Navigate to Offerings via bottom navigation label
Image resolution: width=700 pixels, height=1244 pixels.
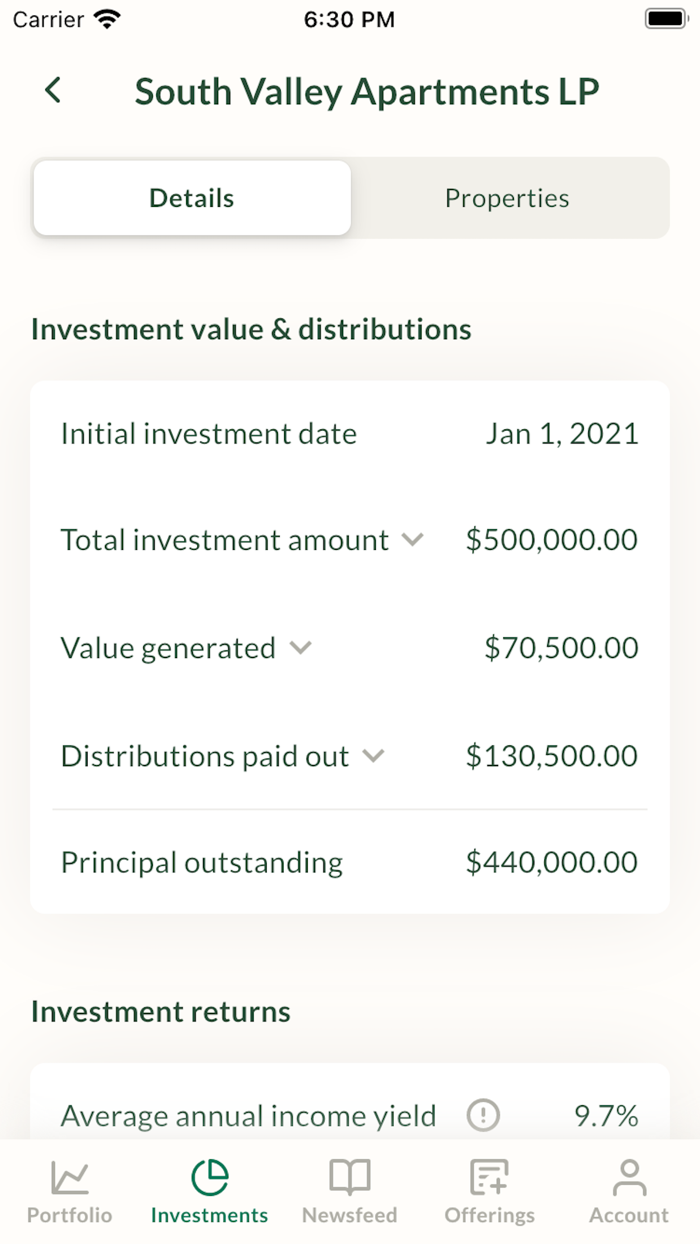[x=489, y=1215]
